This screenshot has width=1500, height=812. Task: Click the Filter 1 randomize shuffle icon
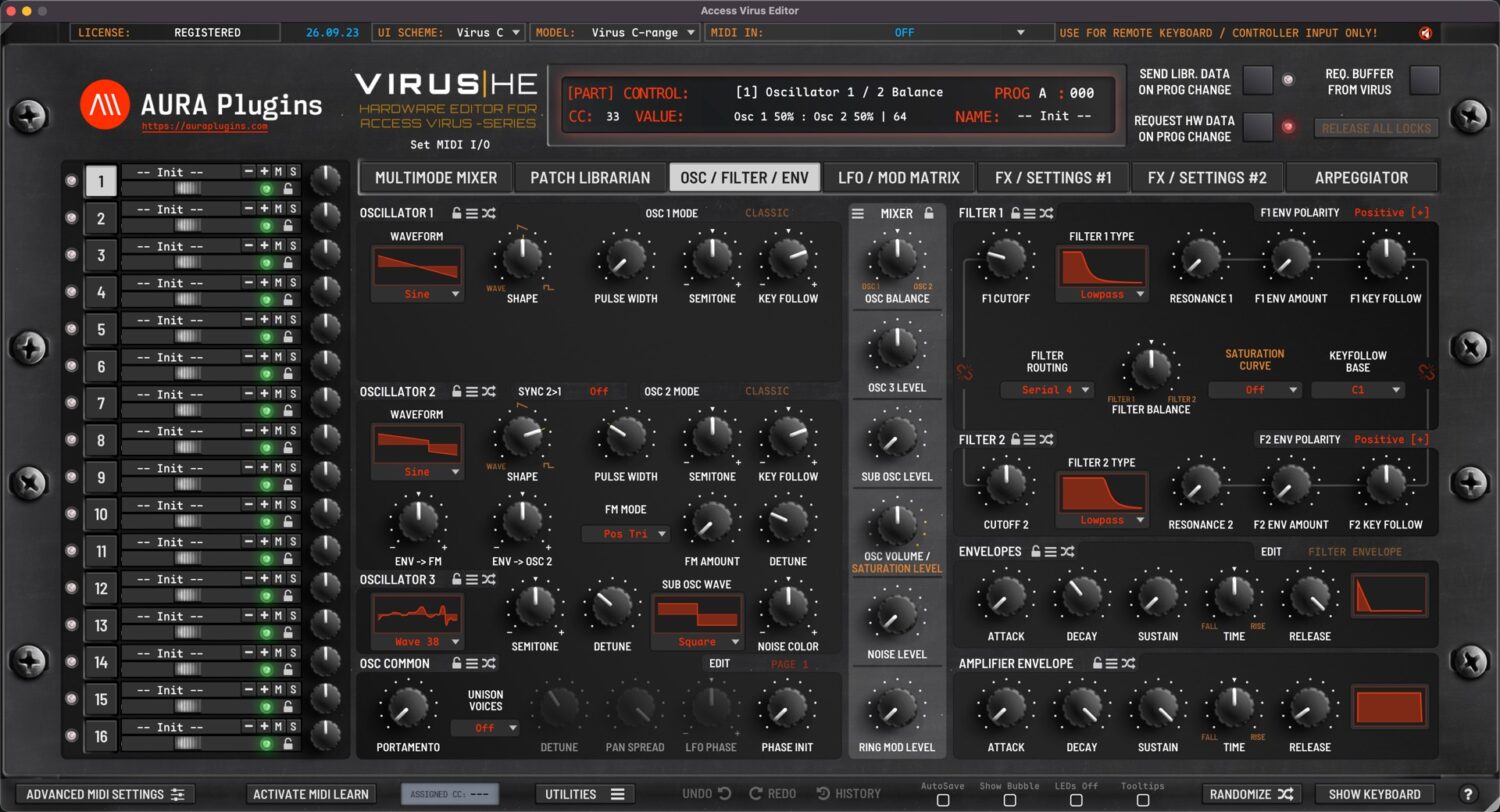(1046, 213)
